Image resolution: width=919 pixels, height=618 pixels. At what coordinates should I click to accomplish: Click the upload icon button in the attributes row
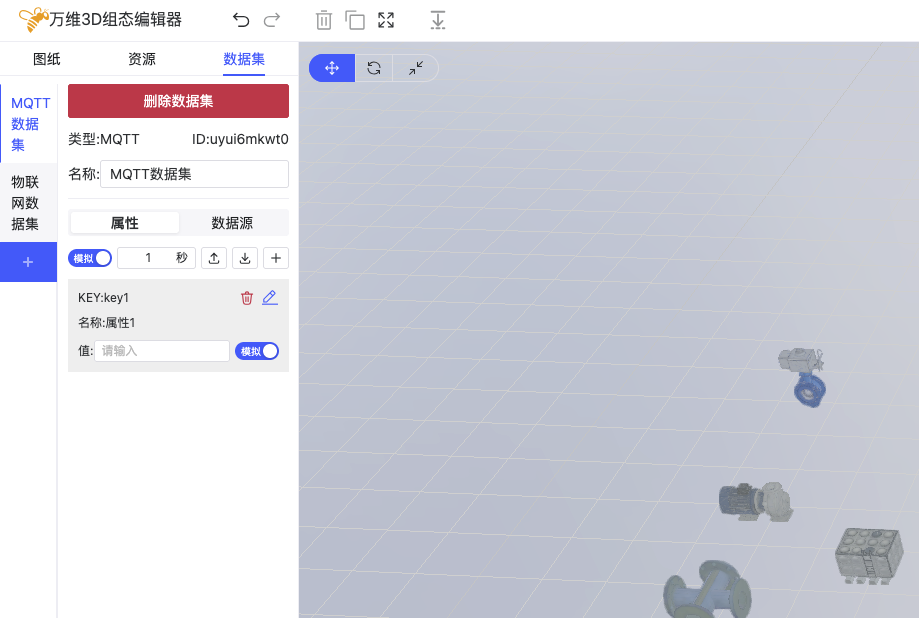click(214, 258)
